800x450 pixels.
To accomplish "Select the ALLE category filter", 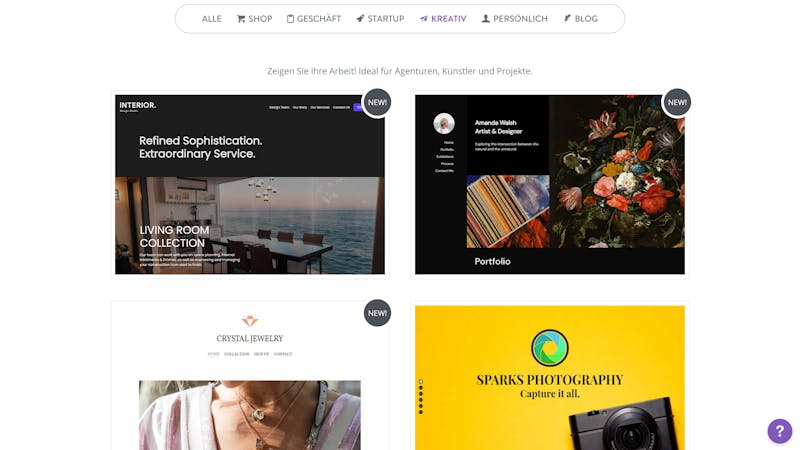I will click(x=211, y=19).
